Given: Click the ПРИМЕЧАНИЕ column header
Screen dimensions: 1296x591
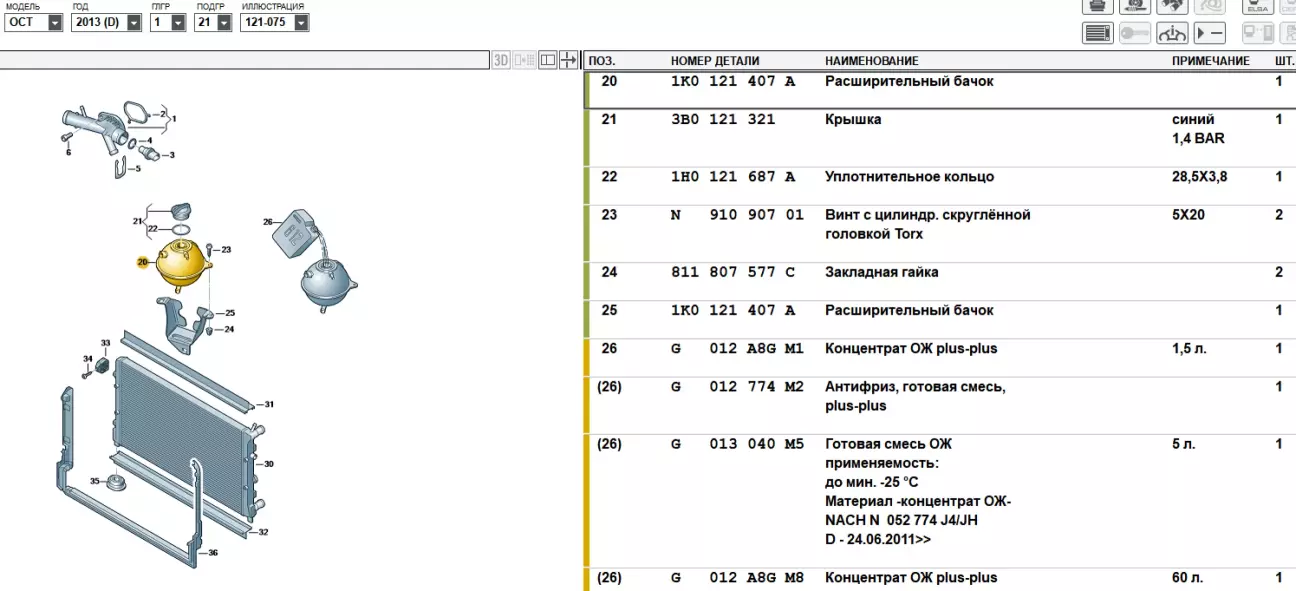Looking at the screenshot, I should point(1211,61).
